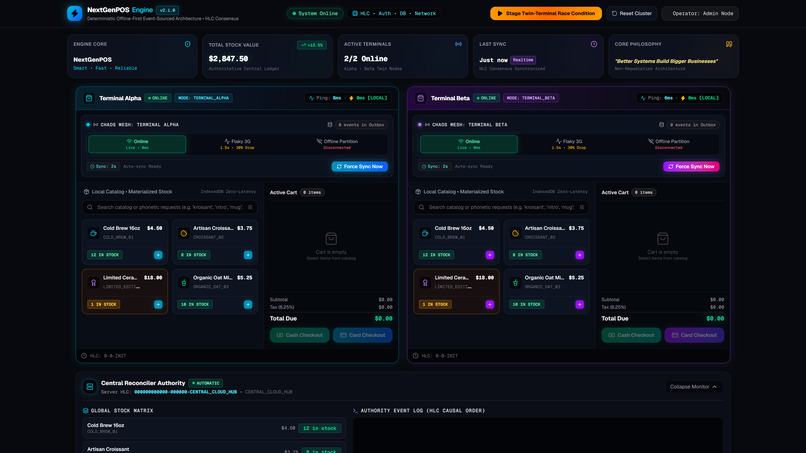Click the Beta ping latency indicator
The height and width of the screenshot is (453, 806).
coord(680,98)
